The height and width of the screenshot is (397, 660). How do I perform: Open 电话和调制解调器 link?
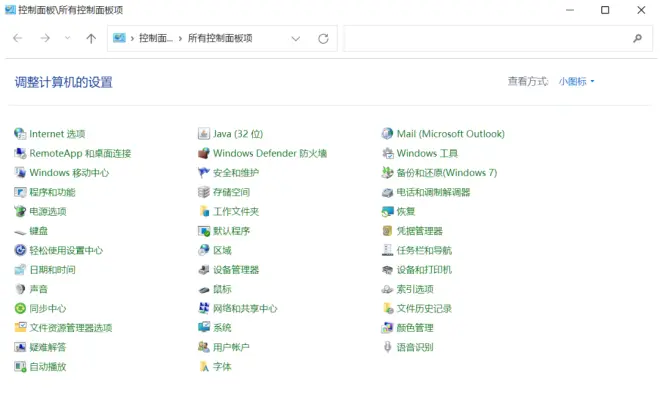click(433, 192)
